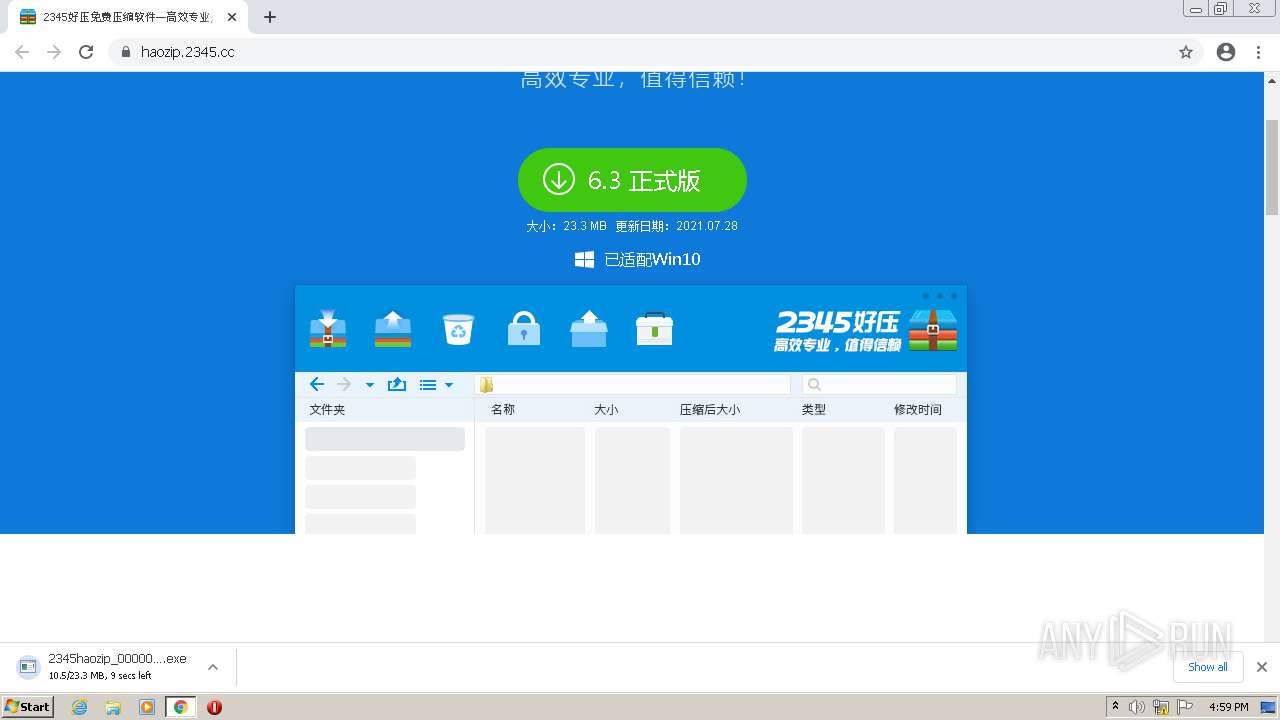Click the extract archive icon in preview

point(393,328)
